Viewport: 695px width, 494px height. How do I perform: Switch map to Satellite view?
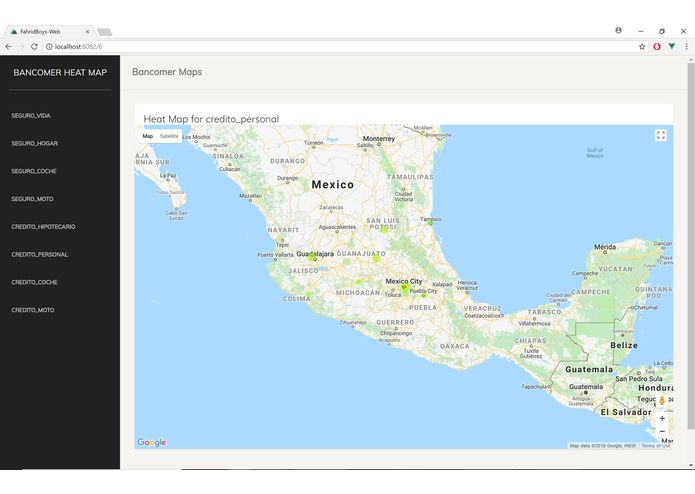(x=169, y=136)
